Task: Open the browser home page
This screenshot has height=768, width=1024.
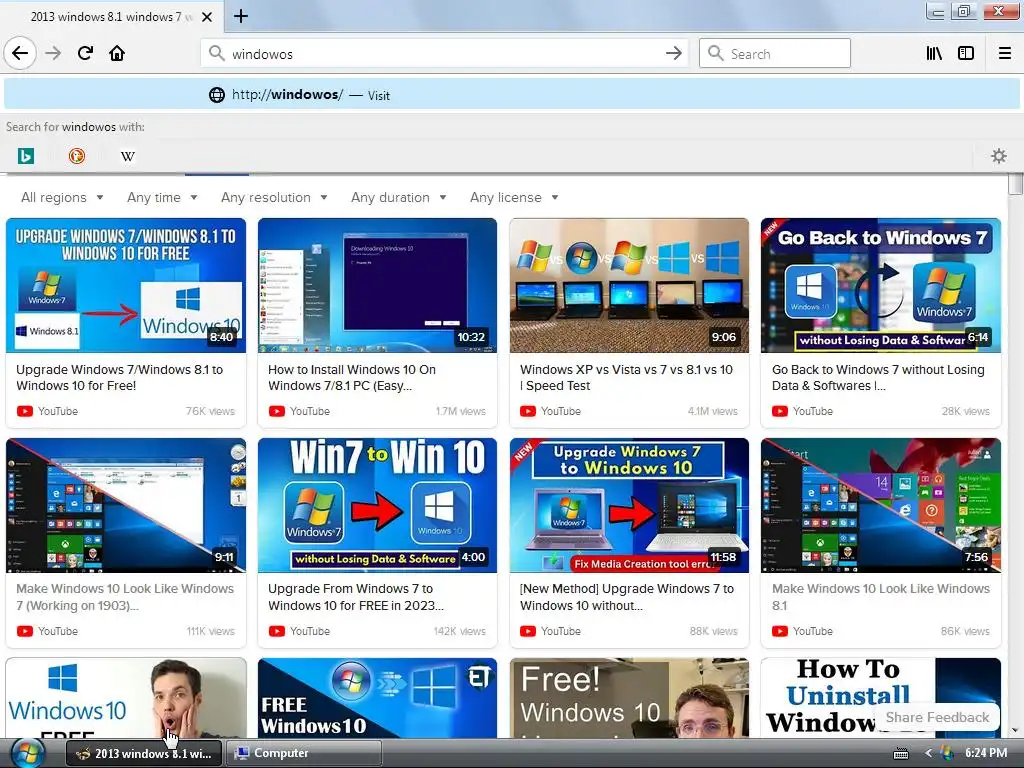Action: click(x=117, y=53)
